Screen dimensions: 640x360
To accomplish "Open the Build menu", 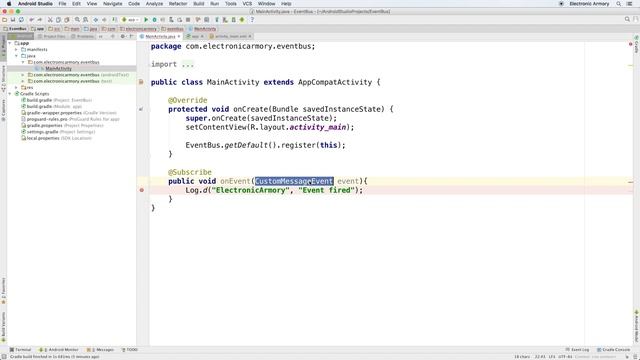I will [x=199, y=4].
